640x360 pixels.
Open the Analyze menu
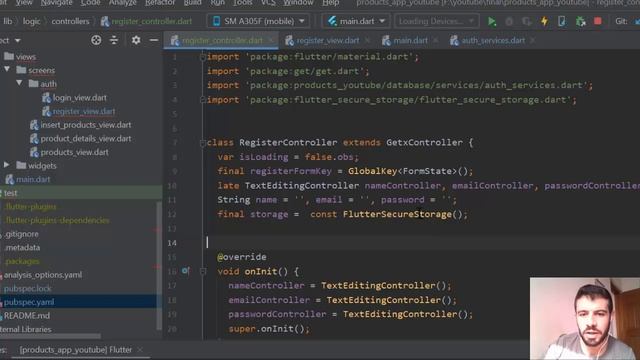tap(122, 3)
